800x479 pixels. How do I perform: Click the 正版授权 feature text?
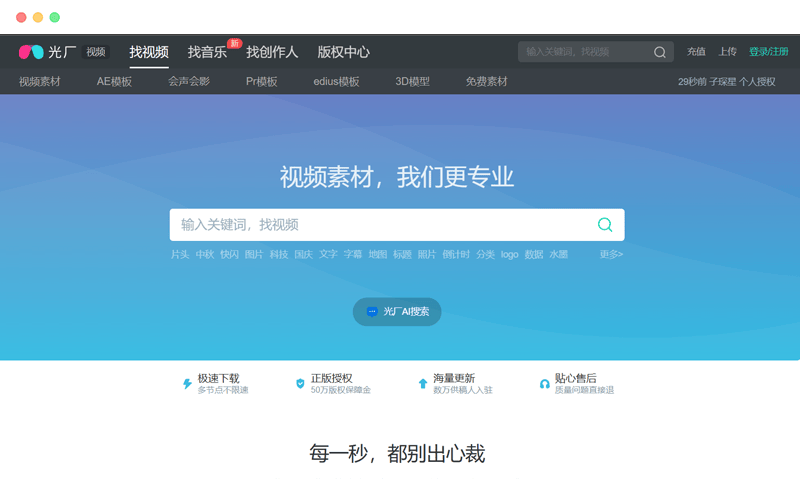tap(332, 378)
